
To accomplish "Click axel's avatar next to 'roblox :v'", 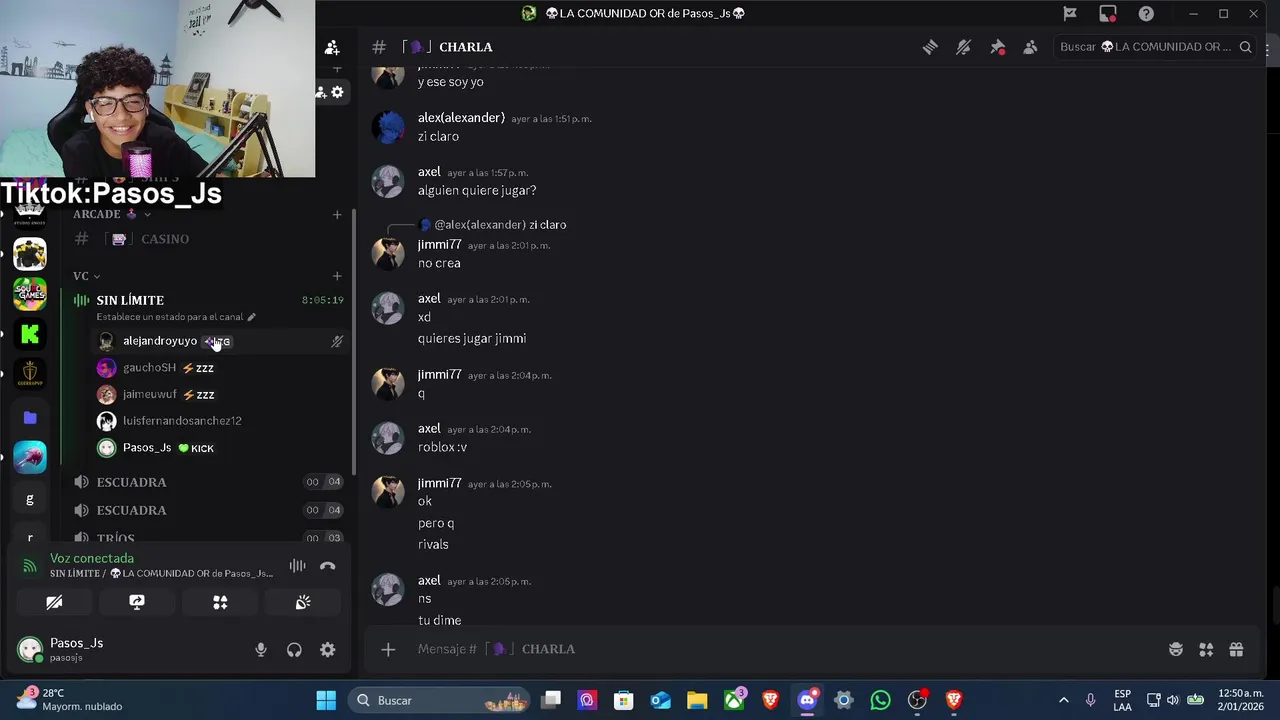I will [388, 437].
